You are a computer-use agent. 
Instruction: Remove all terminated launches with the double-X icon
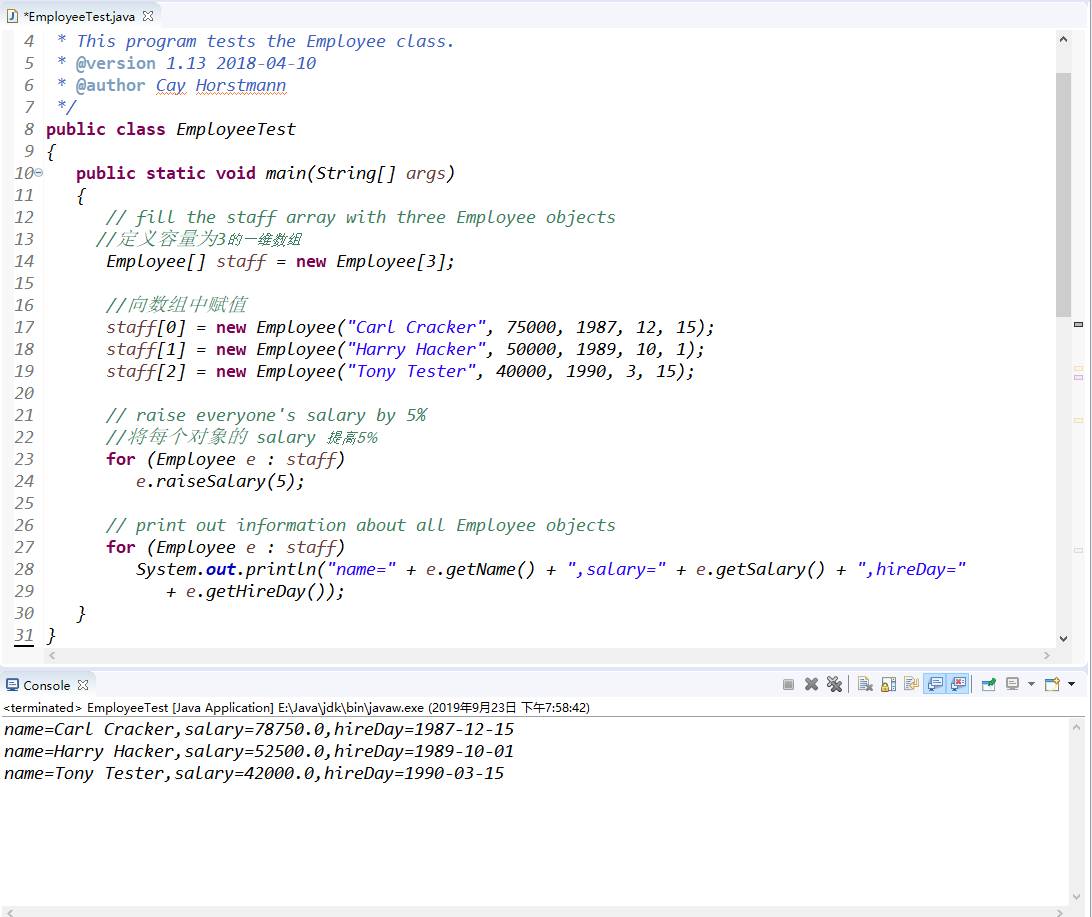pos(834,684)
